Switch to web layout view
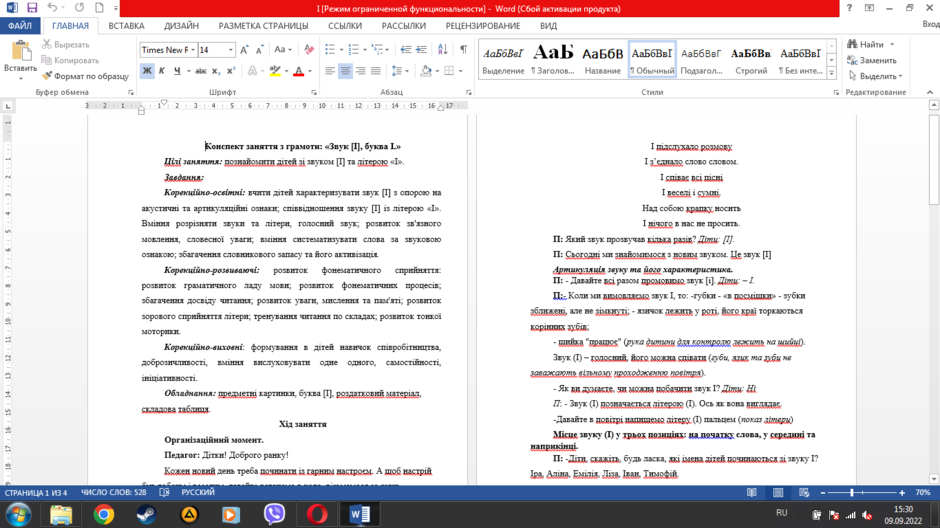Screen dimensions: 940x528 tap(804, 493)
